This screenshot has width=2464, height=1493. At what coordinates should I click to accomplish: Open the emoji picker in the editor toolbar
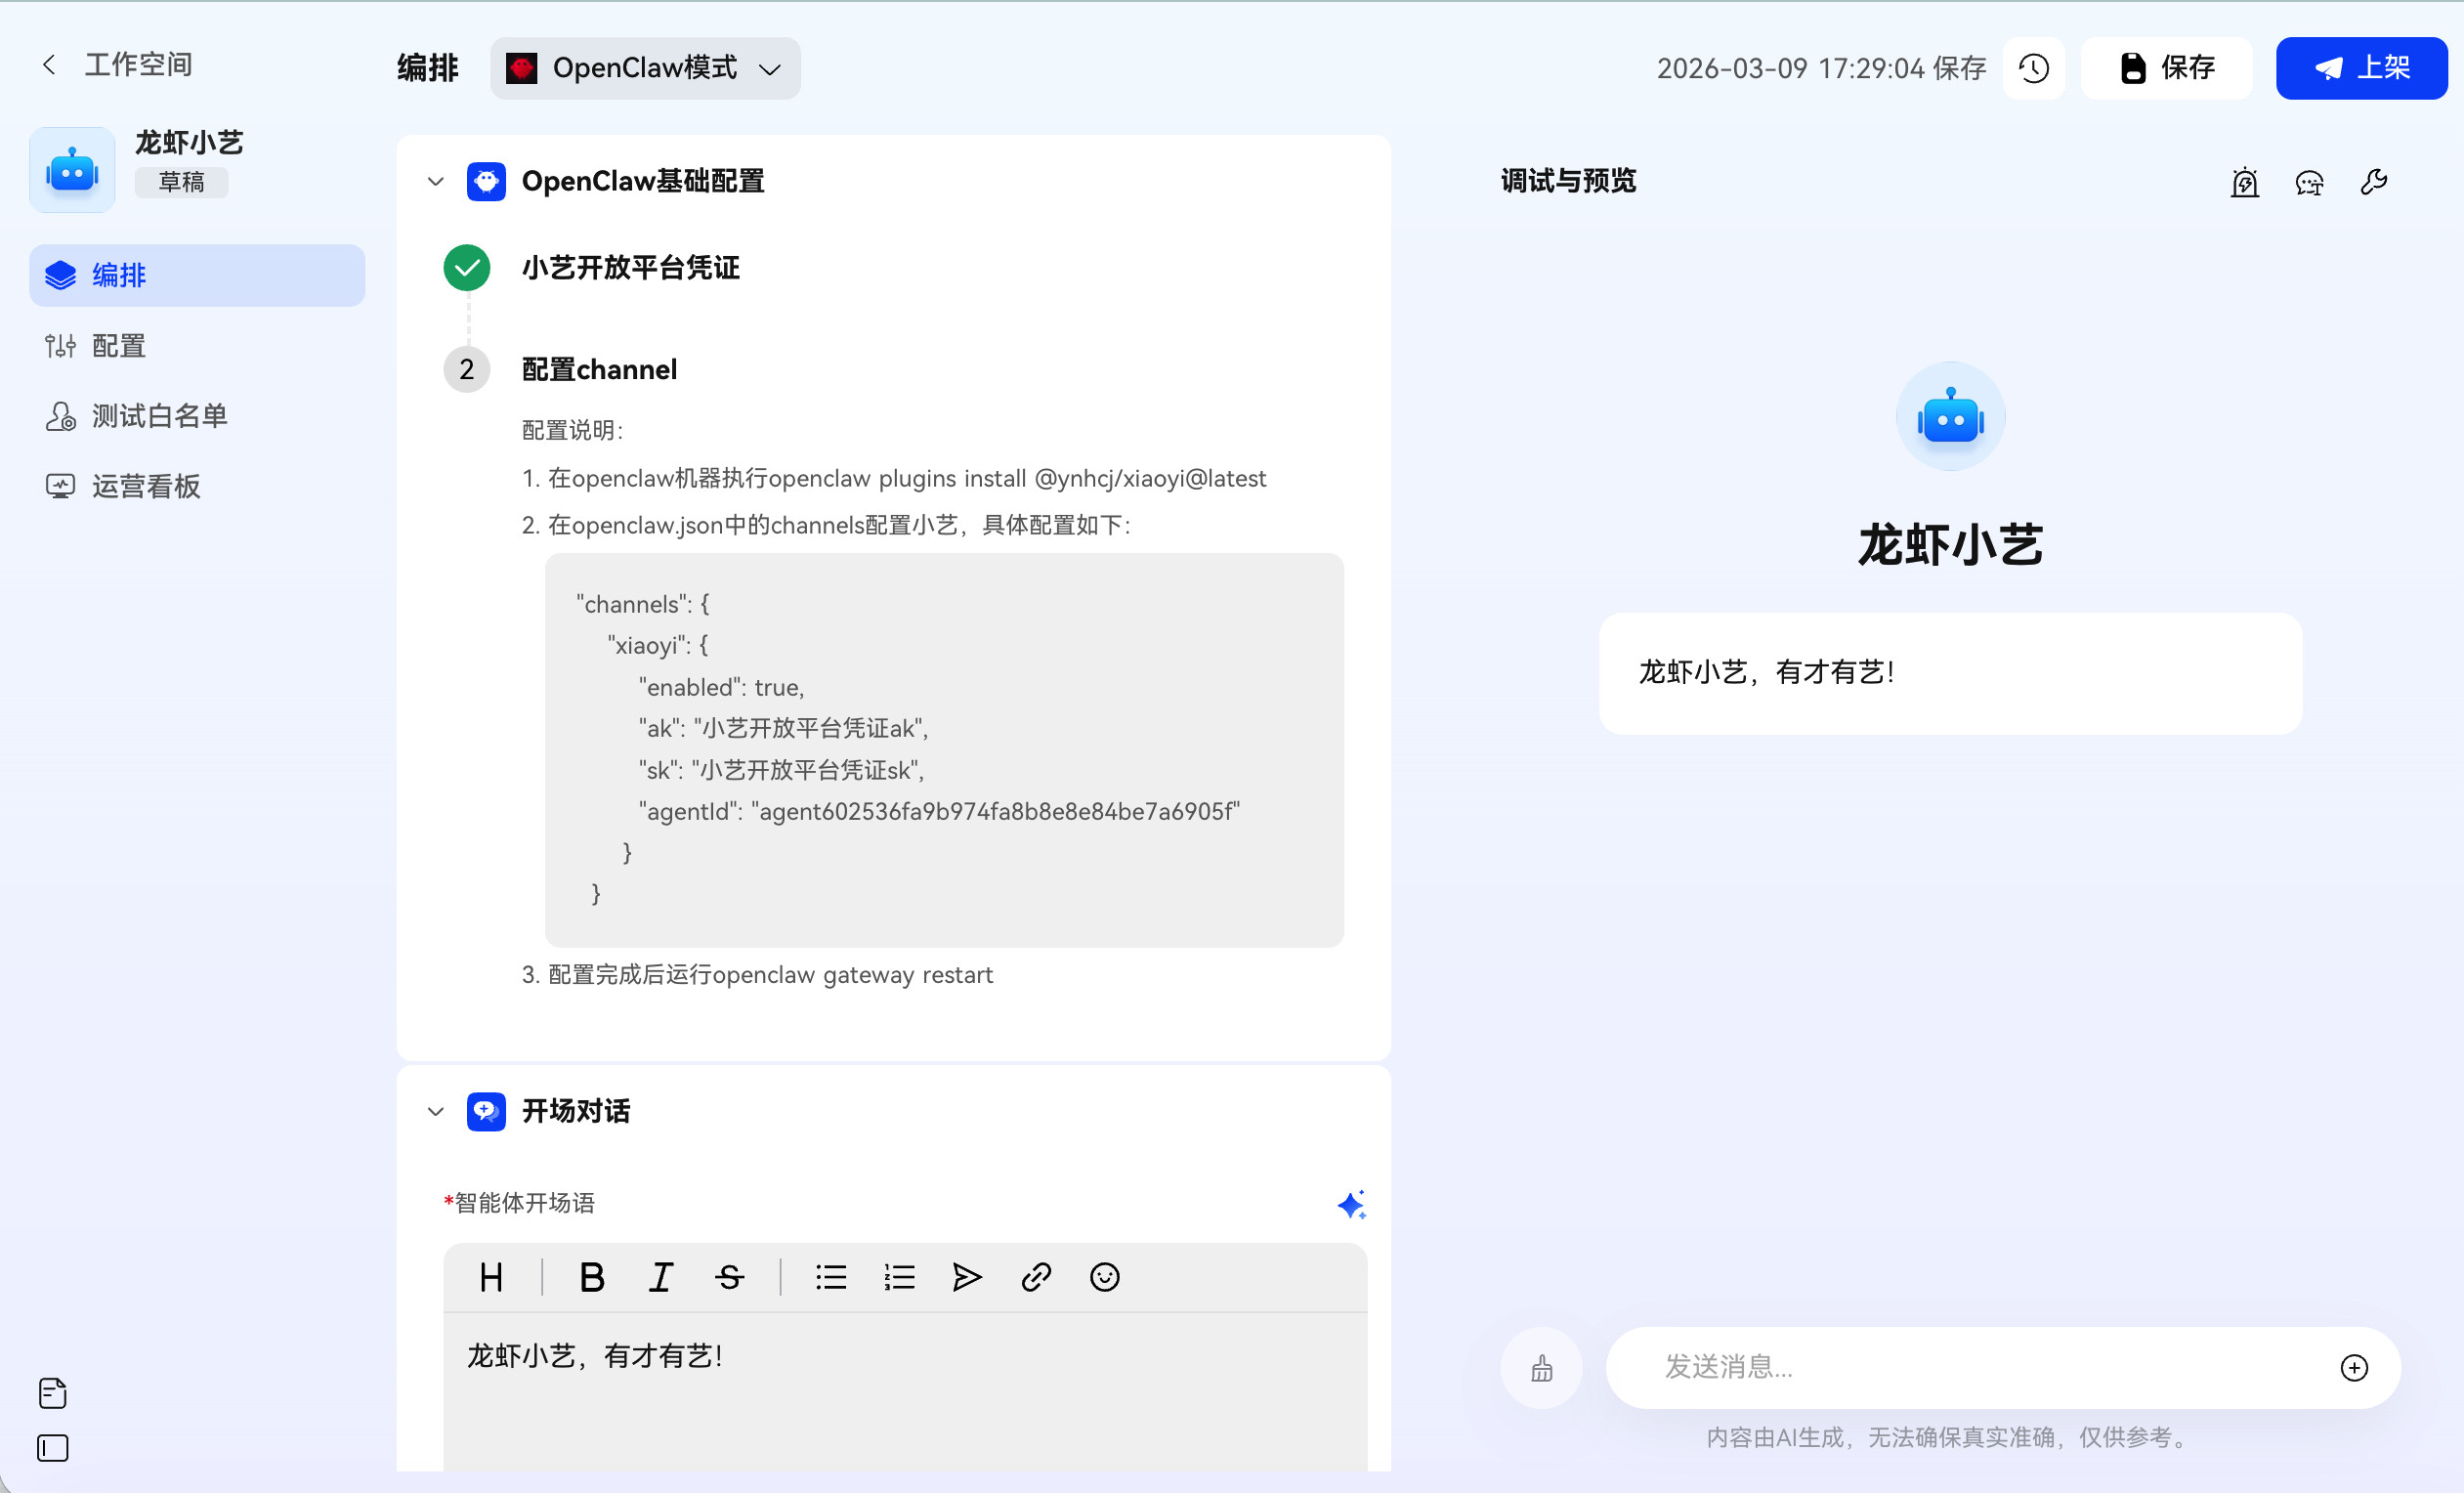coord(1104,1277)
